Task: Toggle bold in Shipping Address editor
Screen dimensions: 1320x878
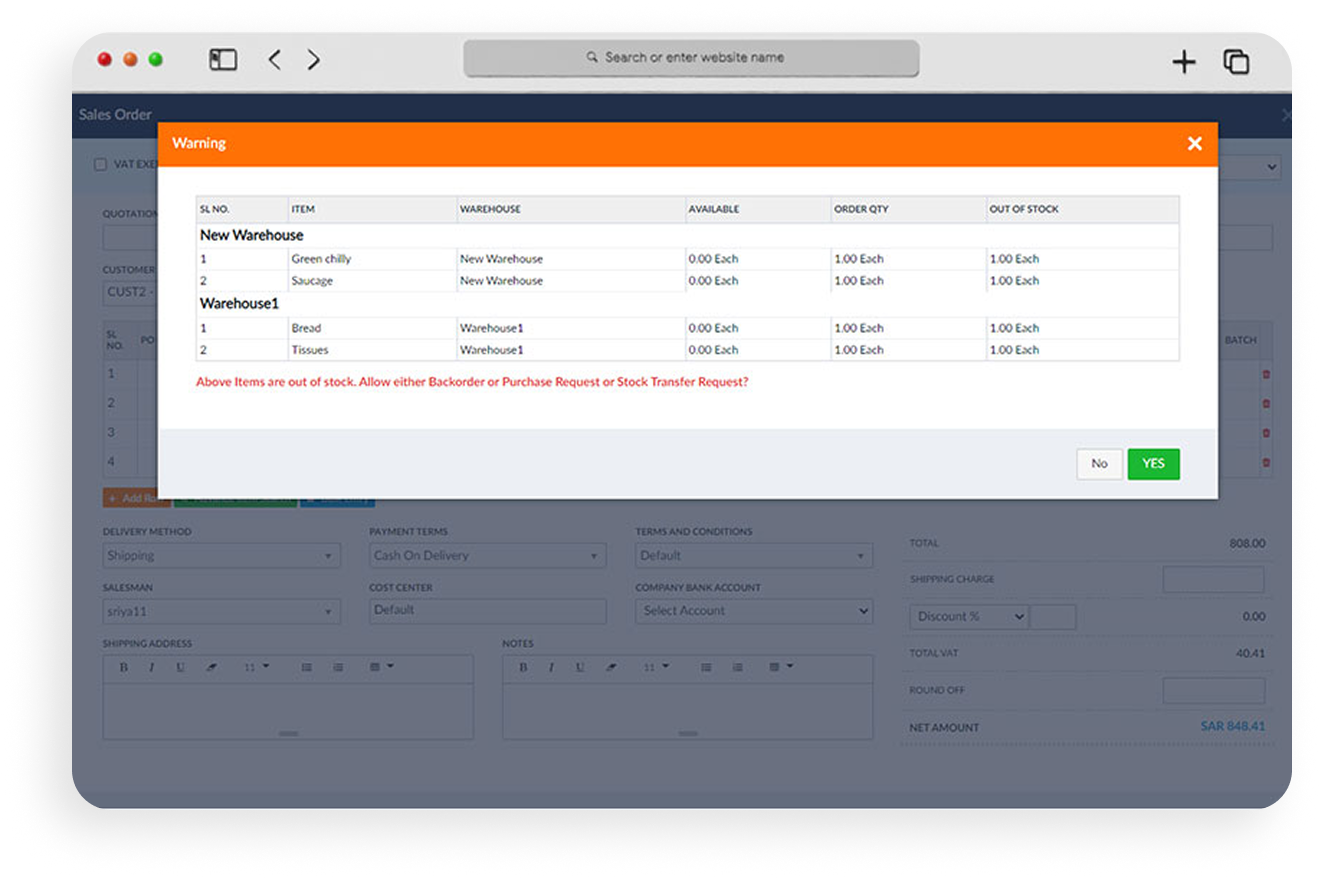Action: coord(124,667)
